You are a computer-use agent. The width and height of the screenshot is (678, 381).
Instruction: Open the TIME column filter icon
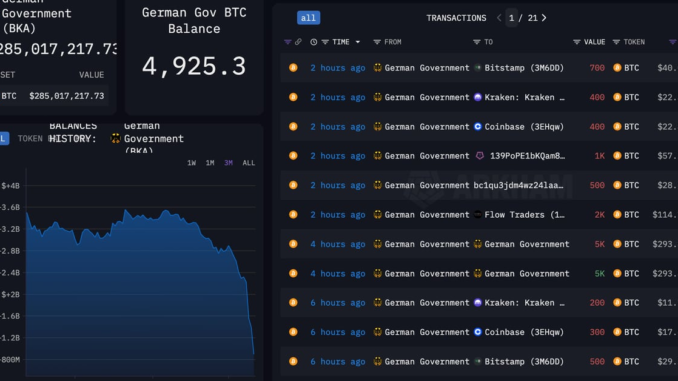point(325,42)
